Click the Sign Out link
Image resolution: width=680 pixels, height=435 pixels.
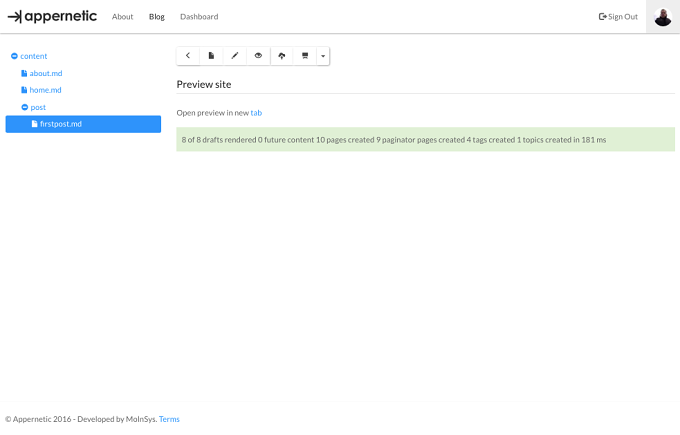618,17
